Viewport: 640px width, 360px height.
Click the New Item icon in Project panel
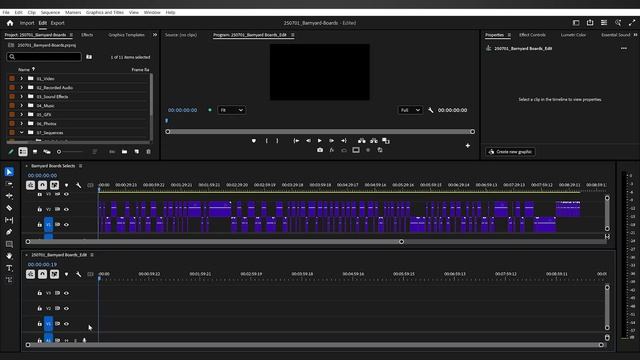pyautogui.click(x=136, y=152)
